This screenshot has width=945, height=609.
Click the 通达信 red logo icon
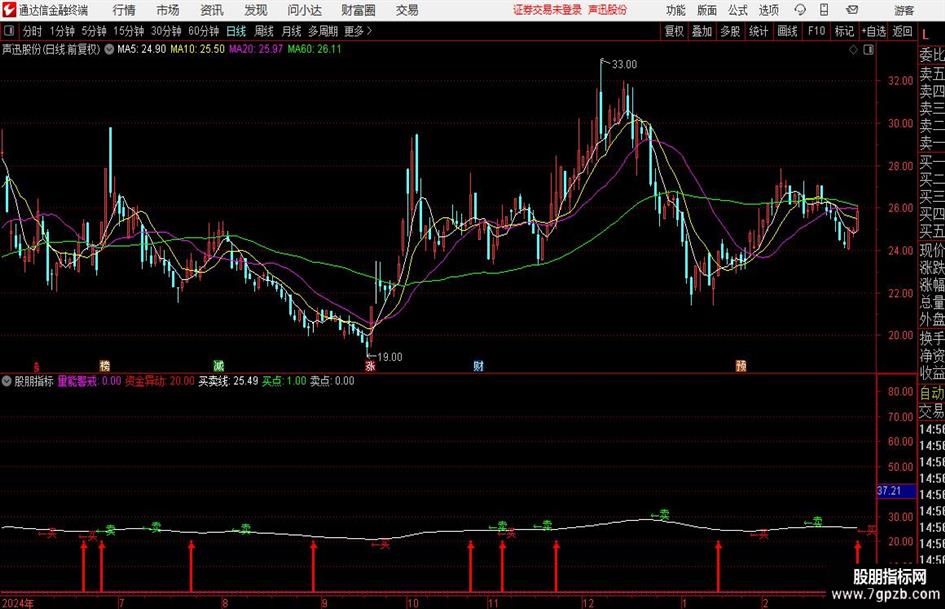click(x=9, y=10)
